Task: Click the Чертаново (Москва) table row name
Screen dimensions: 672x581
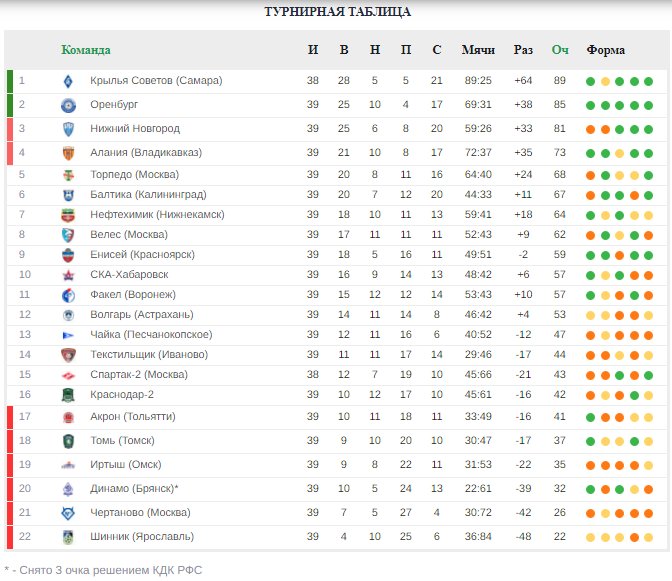Action: [140, 513]
